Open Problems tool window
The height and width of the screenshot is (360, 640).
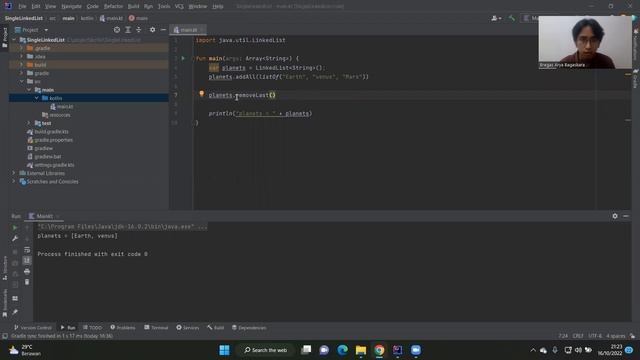click(x=122, y=327)
